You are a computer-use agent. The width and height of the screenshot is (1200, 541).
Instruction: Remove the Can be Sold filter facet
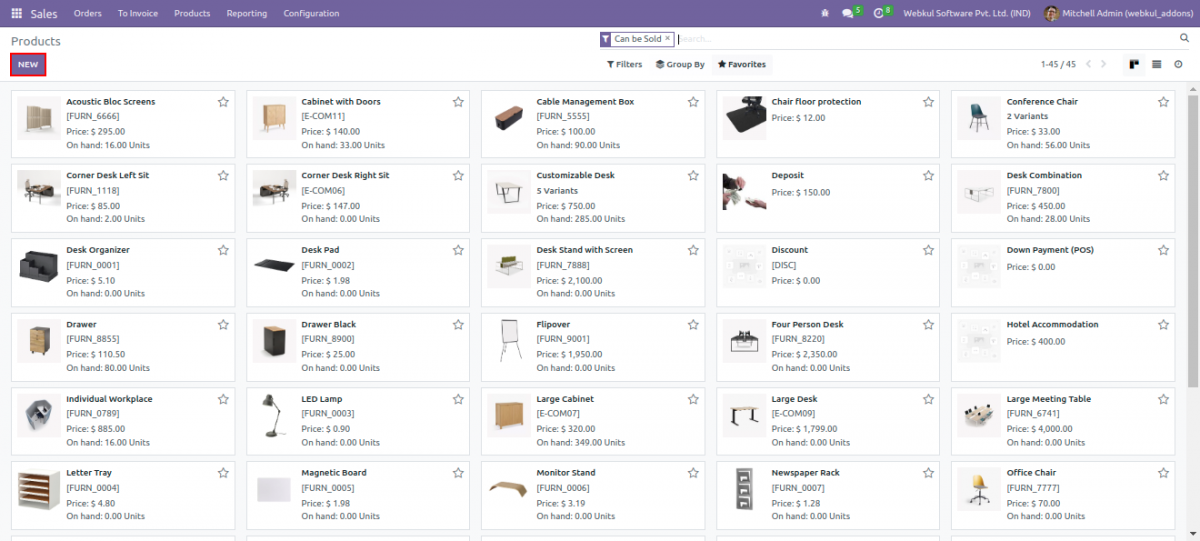click(x=668, y=38)
